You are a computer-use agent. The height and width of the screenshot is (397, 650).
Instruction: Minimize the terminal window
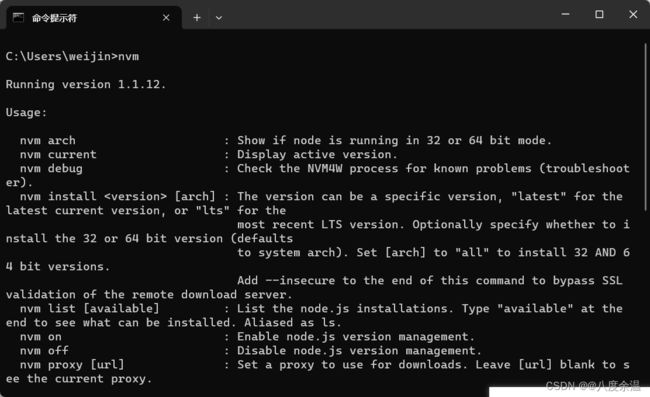coord(565,15)
